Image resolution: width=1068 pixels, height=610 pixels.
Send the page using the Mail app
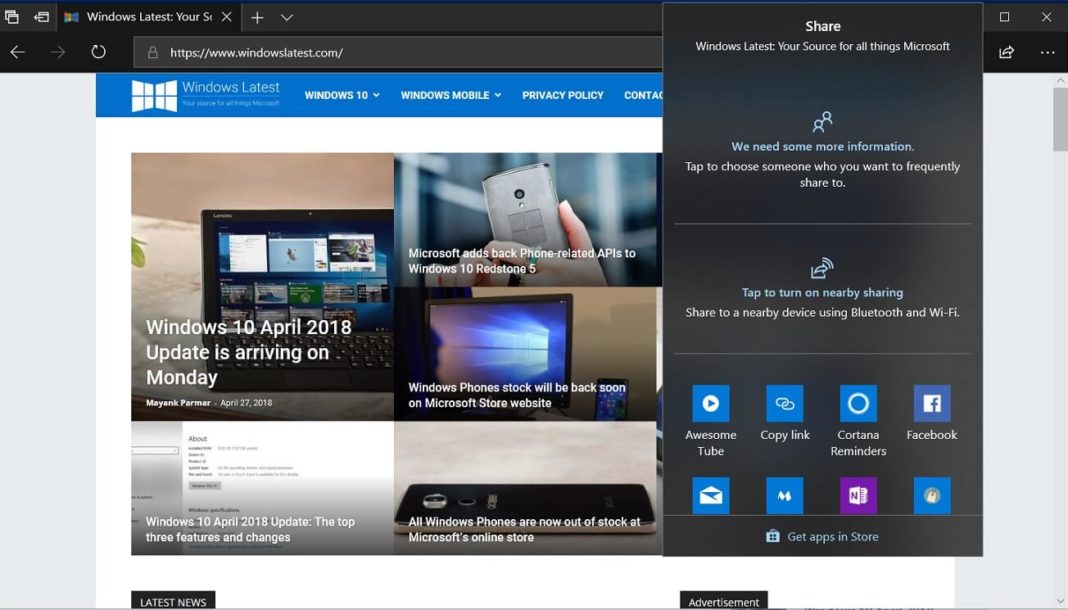pyautogui.click(x=711, y=495)
